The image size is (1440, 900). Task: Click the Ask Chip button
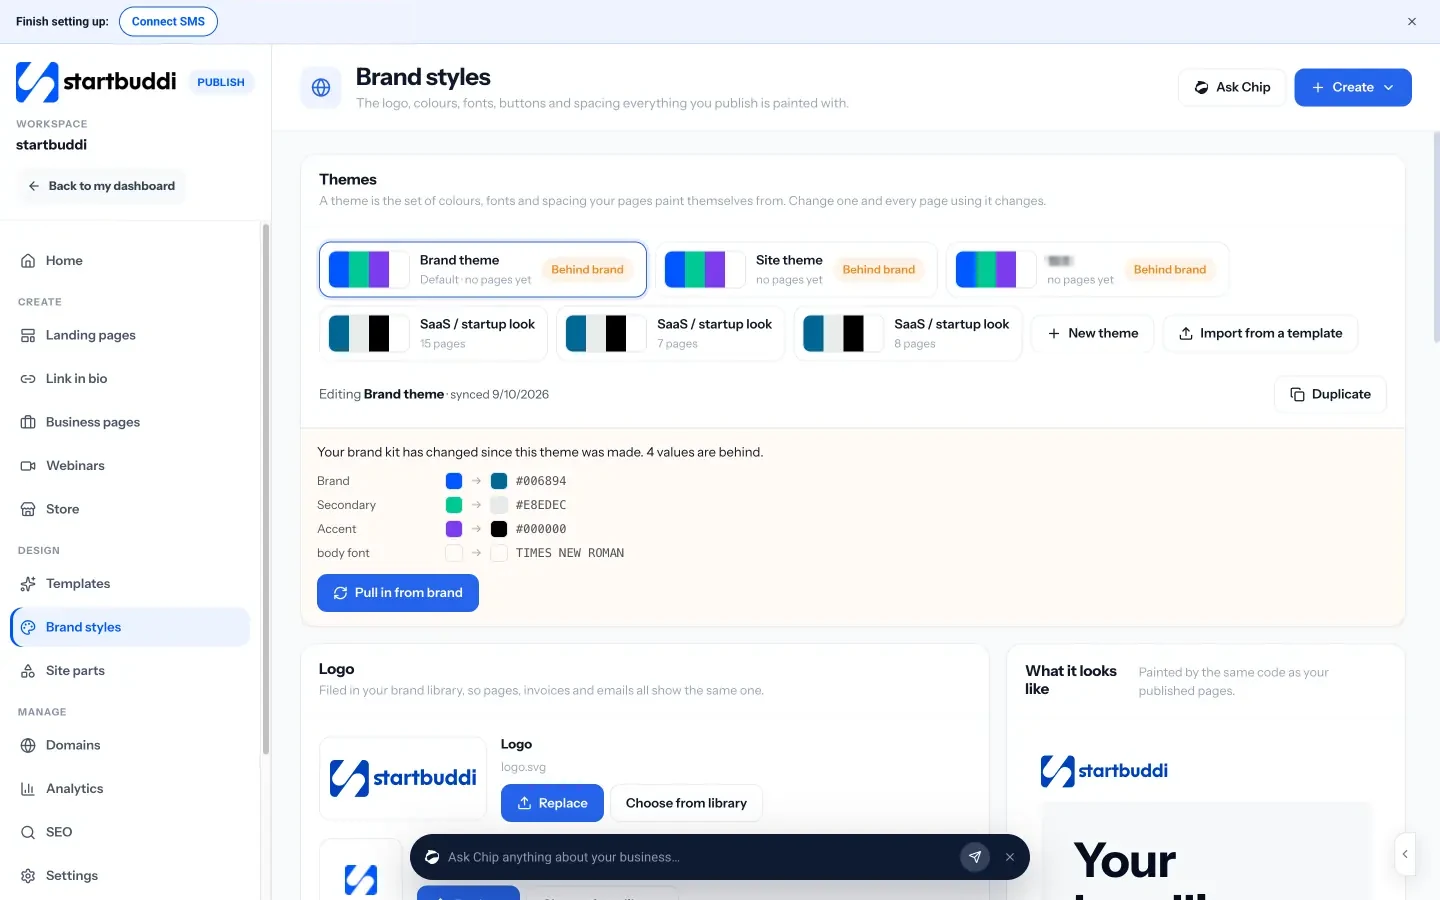[1232, 87]
